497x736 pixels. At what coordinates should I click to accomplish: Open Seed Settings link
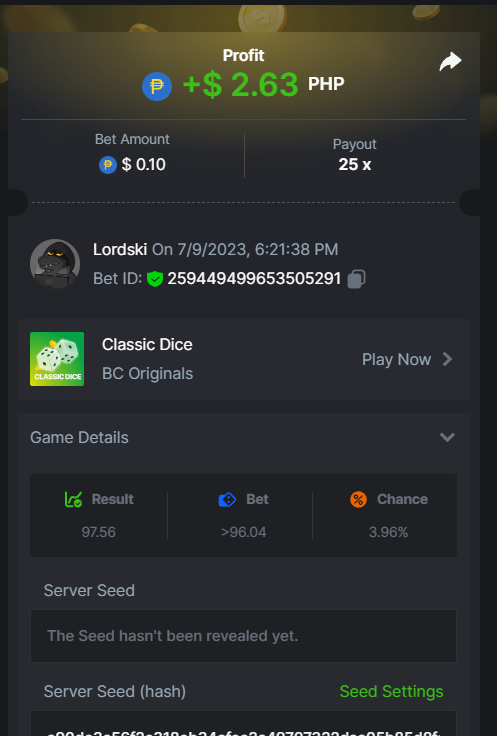(391, 691)
